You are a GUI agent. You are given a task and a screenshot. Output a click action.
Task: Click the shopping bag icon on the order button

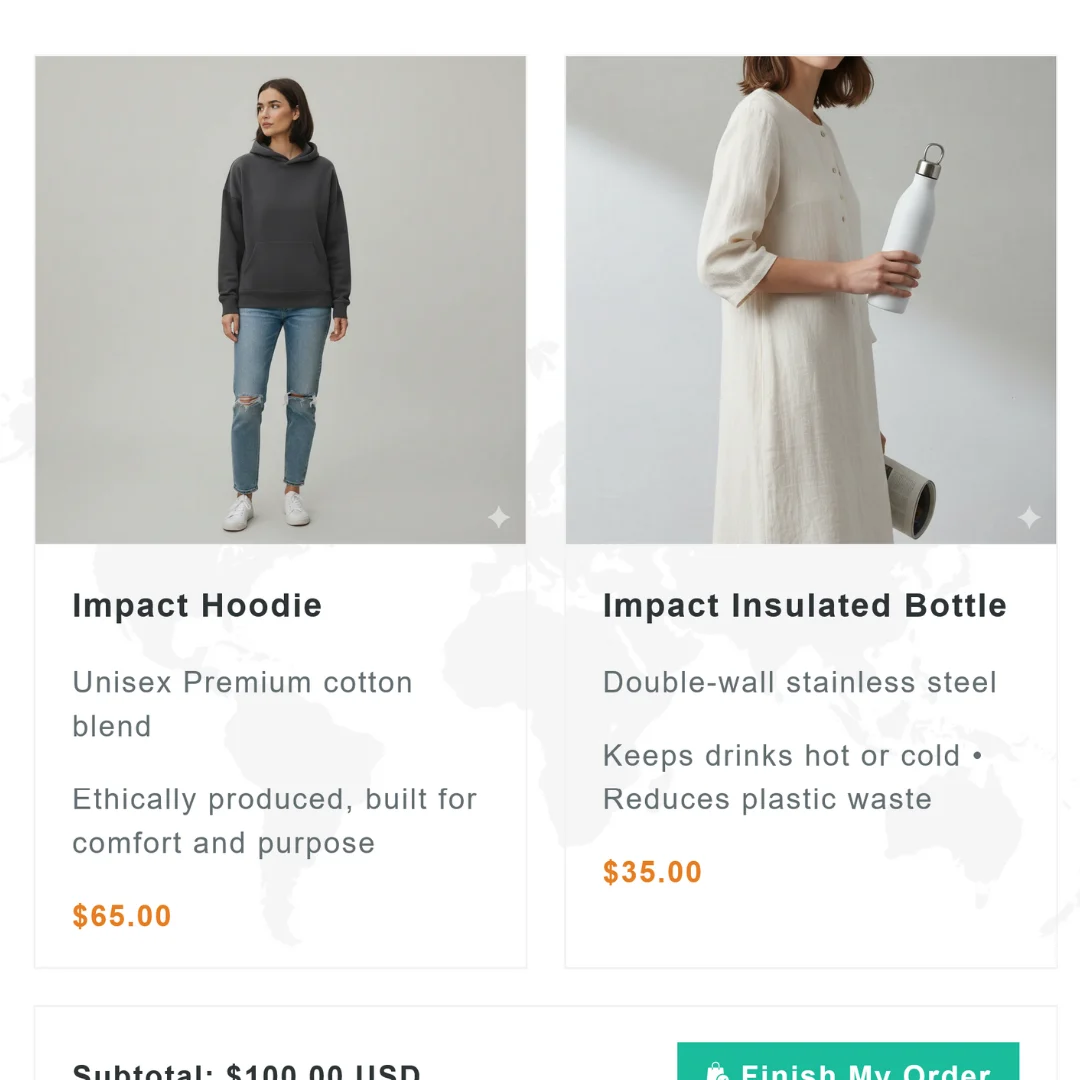coord(716,1072)
